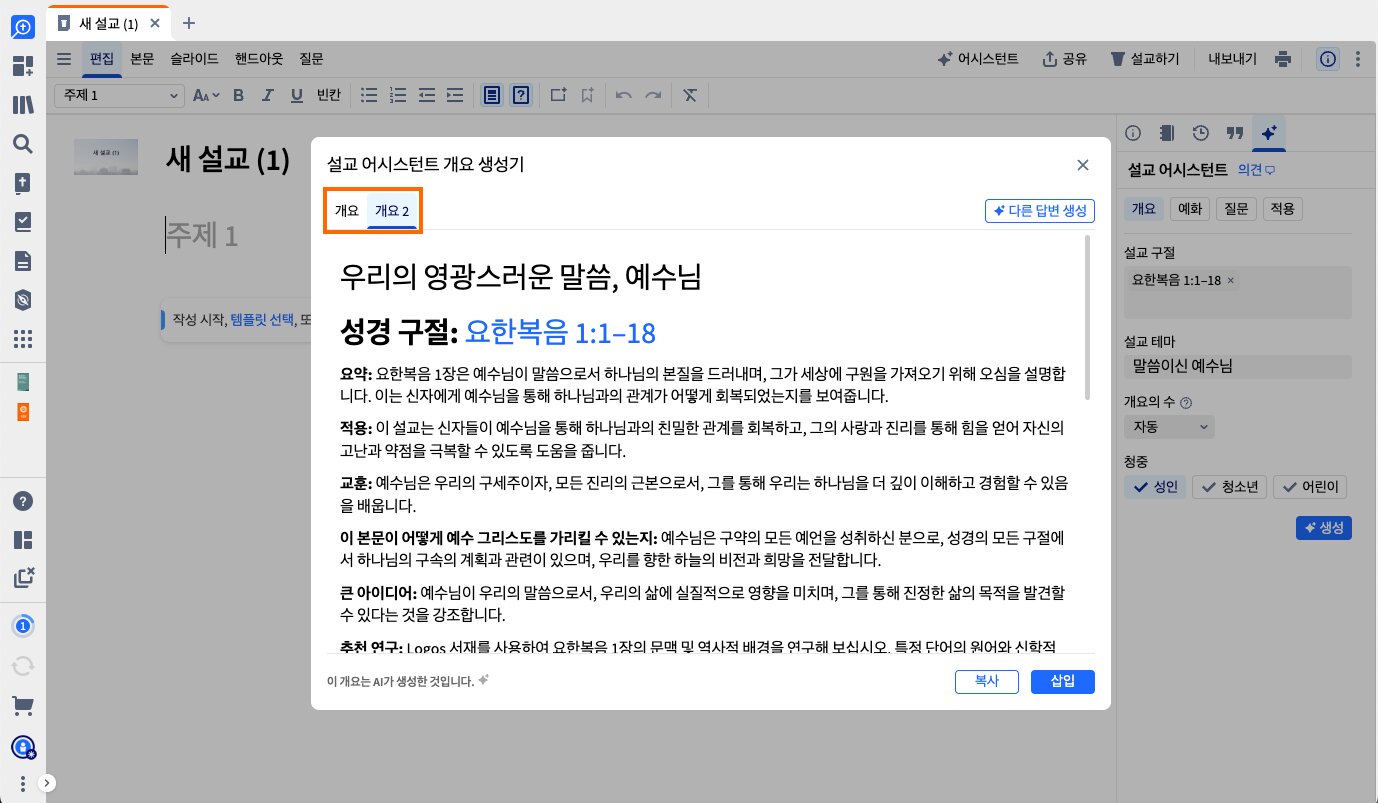Insert a bulleted list
This screenshot has width=1378, height=803.
click(369, 95)
